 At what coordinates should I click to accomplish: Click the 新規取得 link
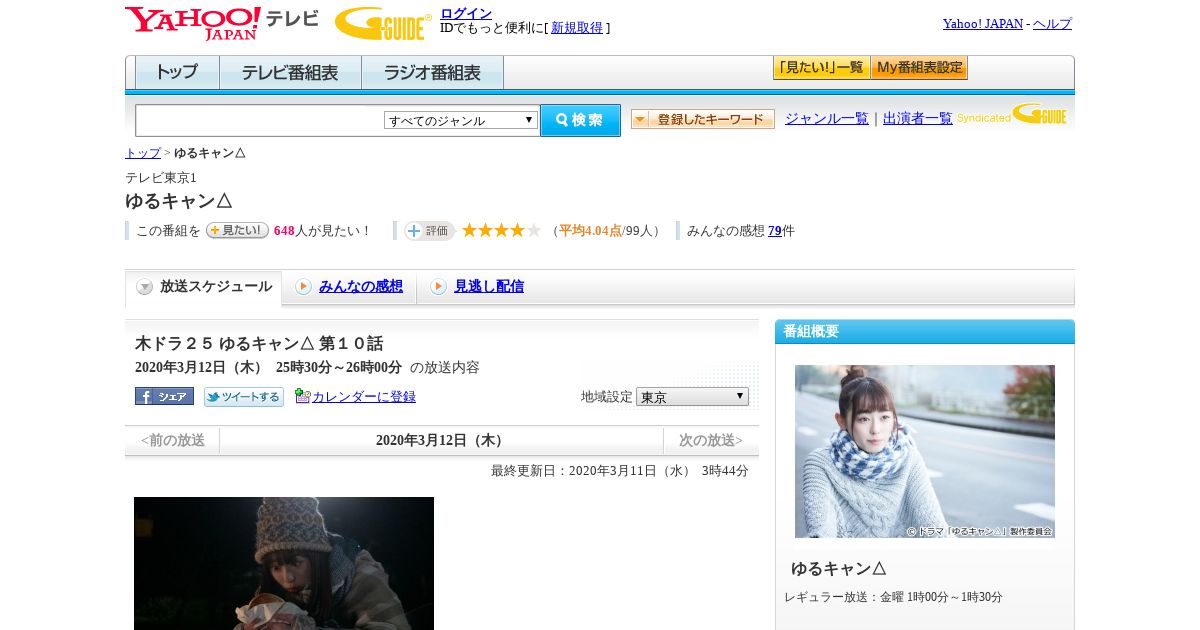click(x=577, y=28)
